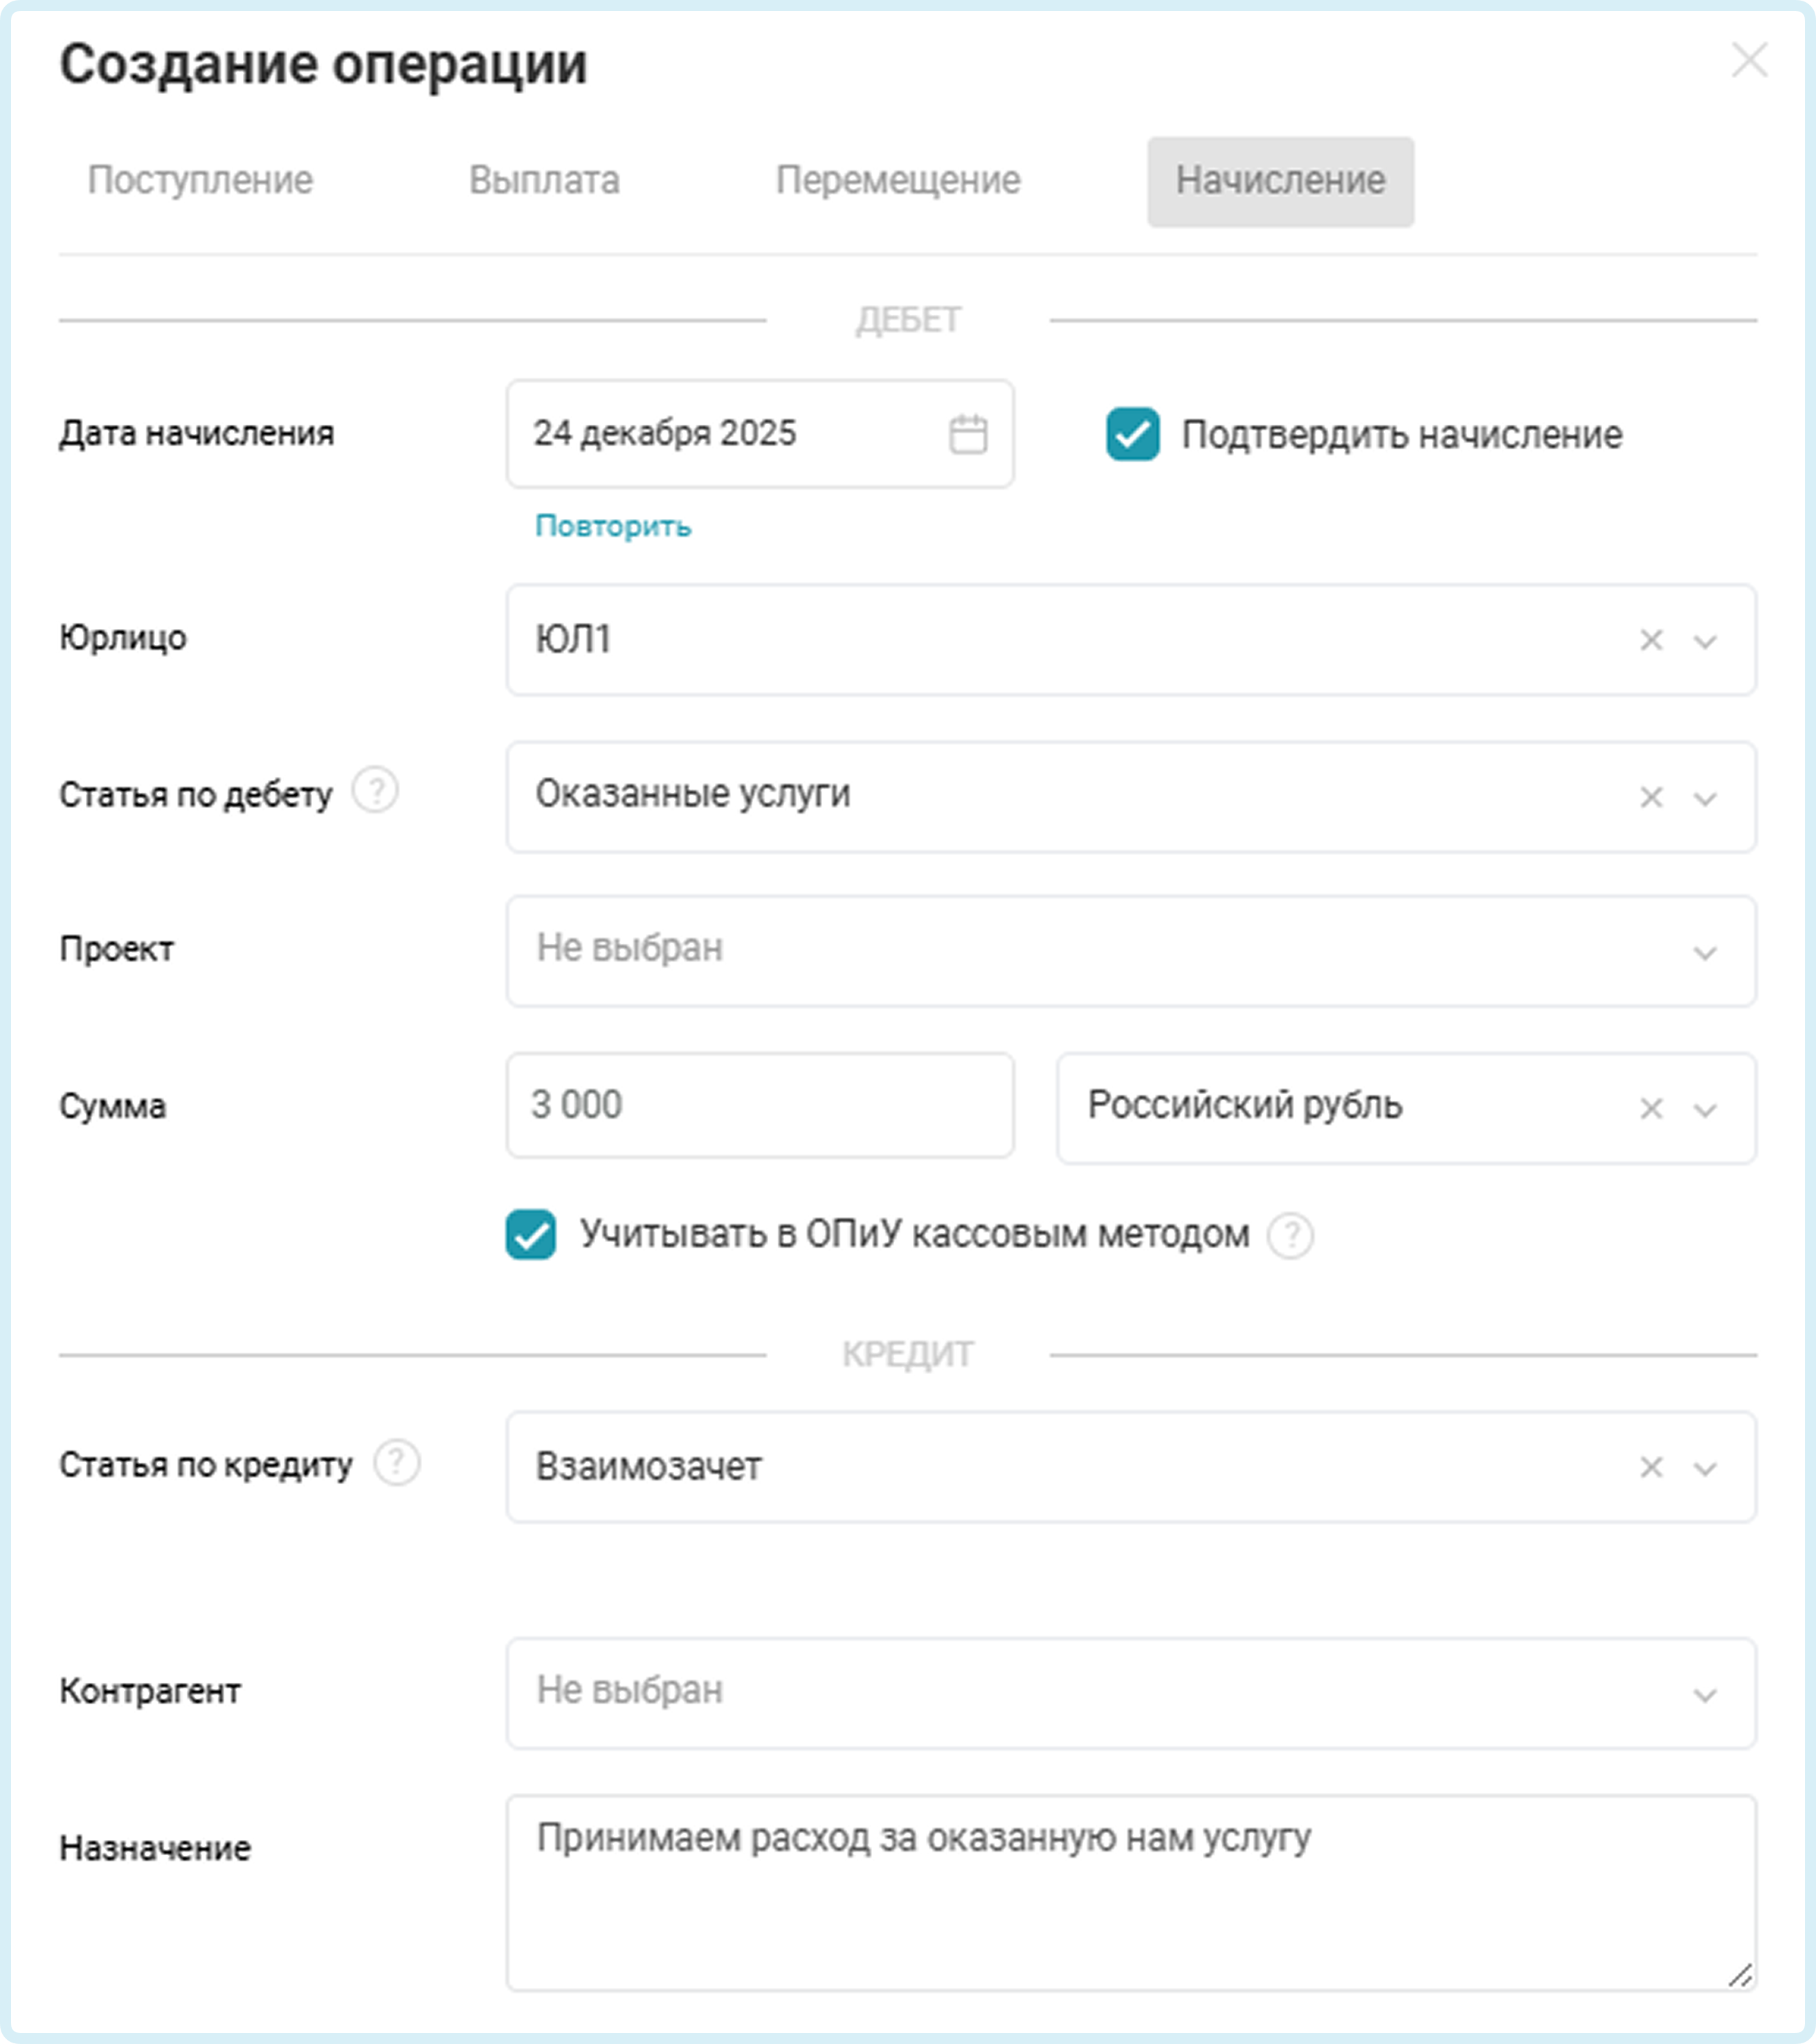Clear the ЮЛ1 legal entity selection
The height and width of the screenshot is (2044, 1816).
coord(1651,640)
